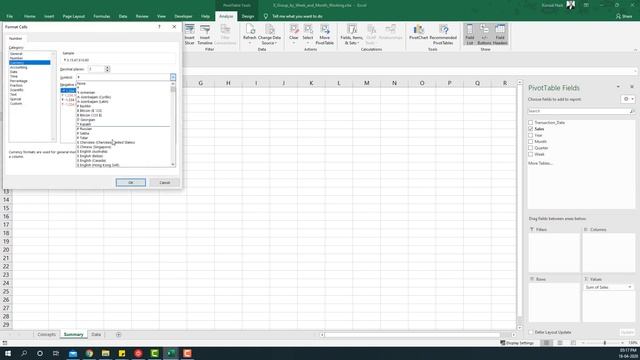The width and height of the screenshot is (640, 360).
Task: Enable the Defer Layout Update checkbox
Action: point(531,332)
